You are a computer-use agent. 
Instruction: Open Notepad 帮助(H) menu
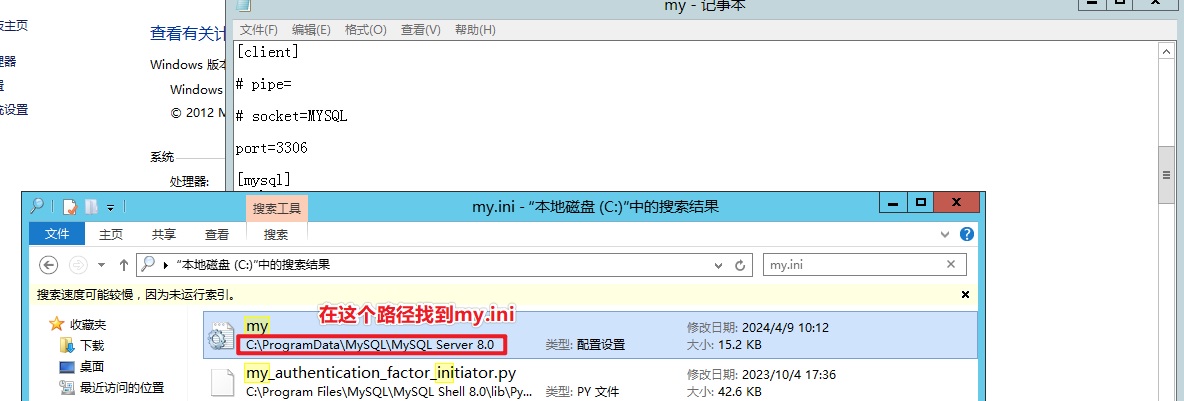click(x=475, y=30)
